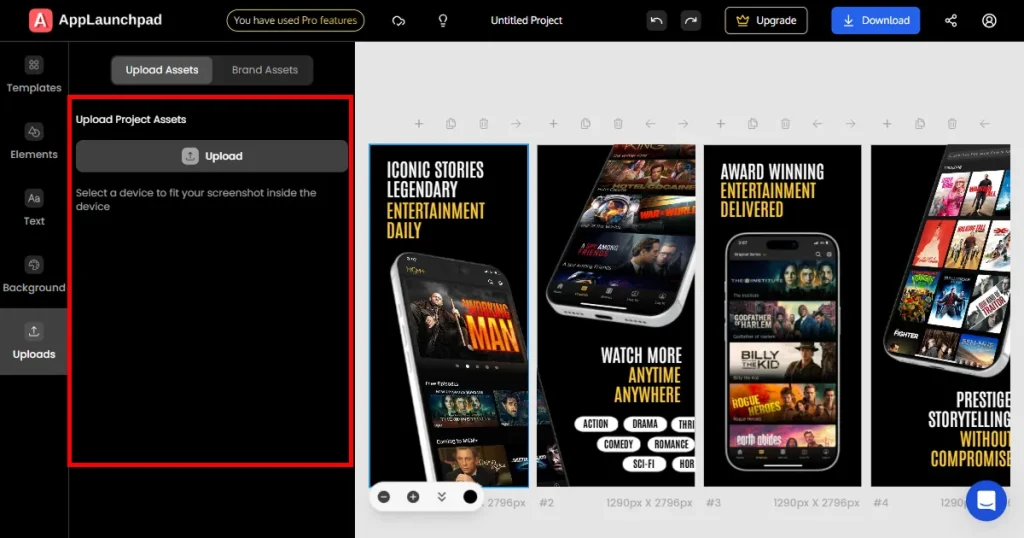Viewport: 1024px width, 538px height.
Task: Add a screen using plus above screenshot #4
Action: (887, 123)
